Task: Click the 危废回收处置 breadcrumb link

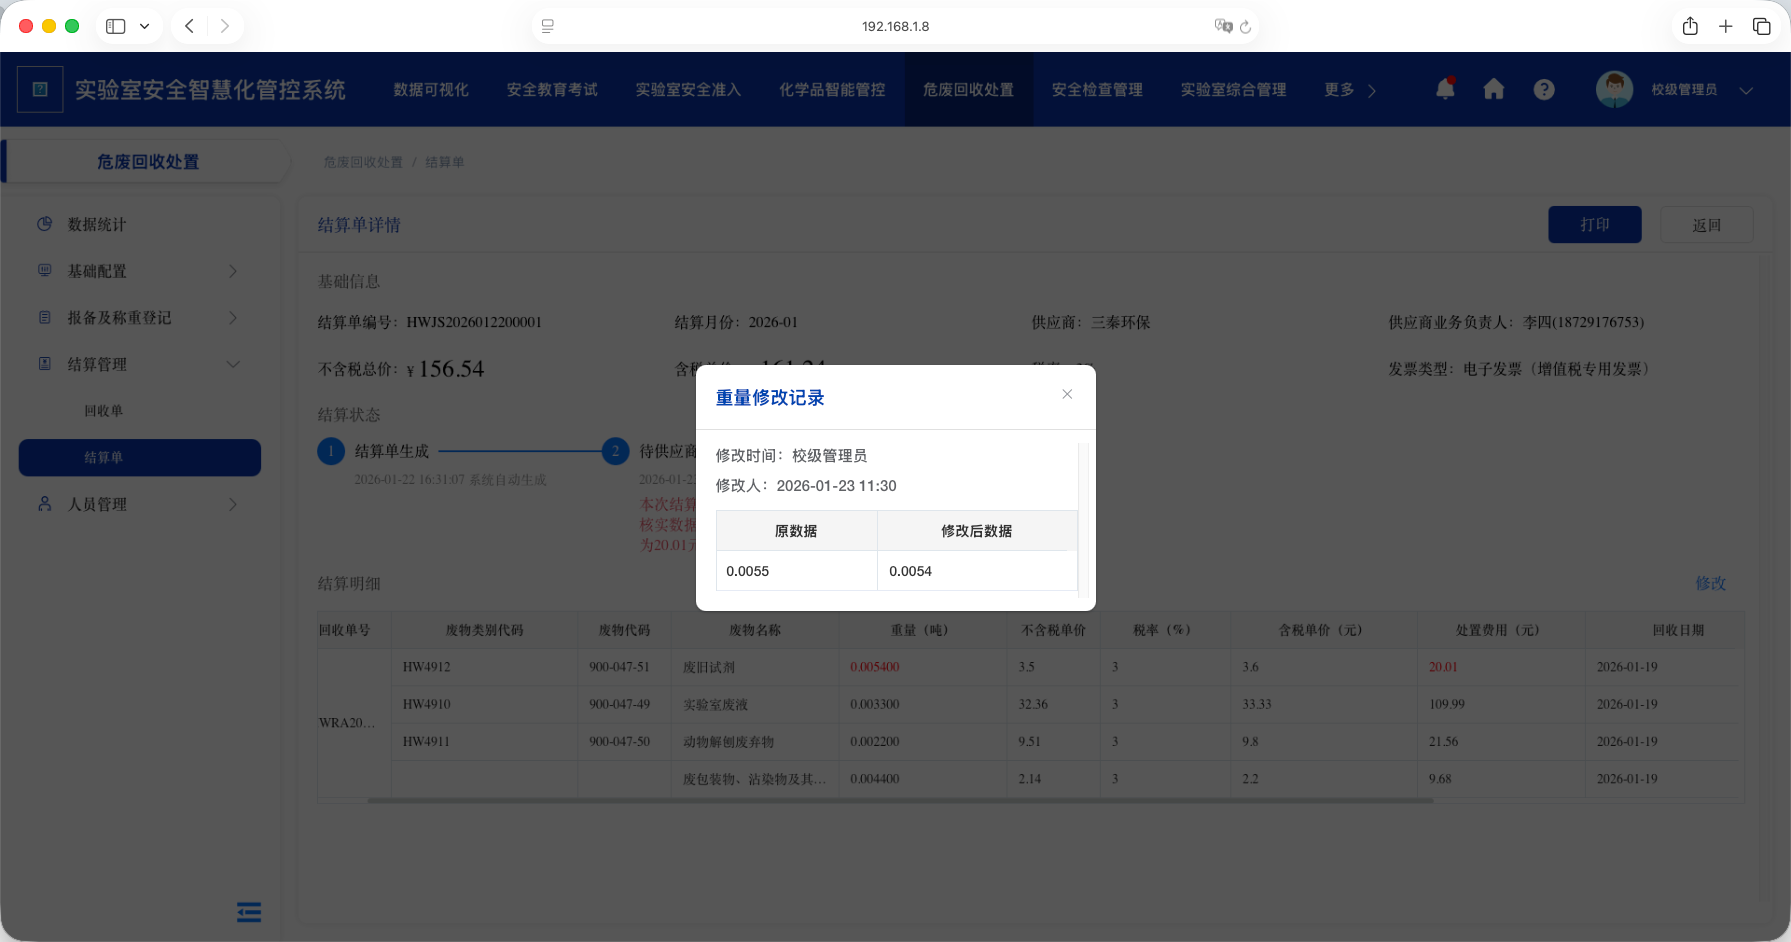Action: tap(363, 162)
